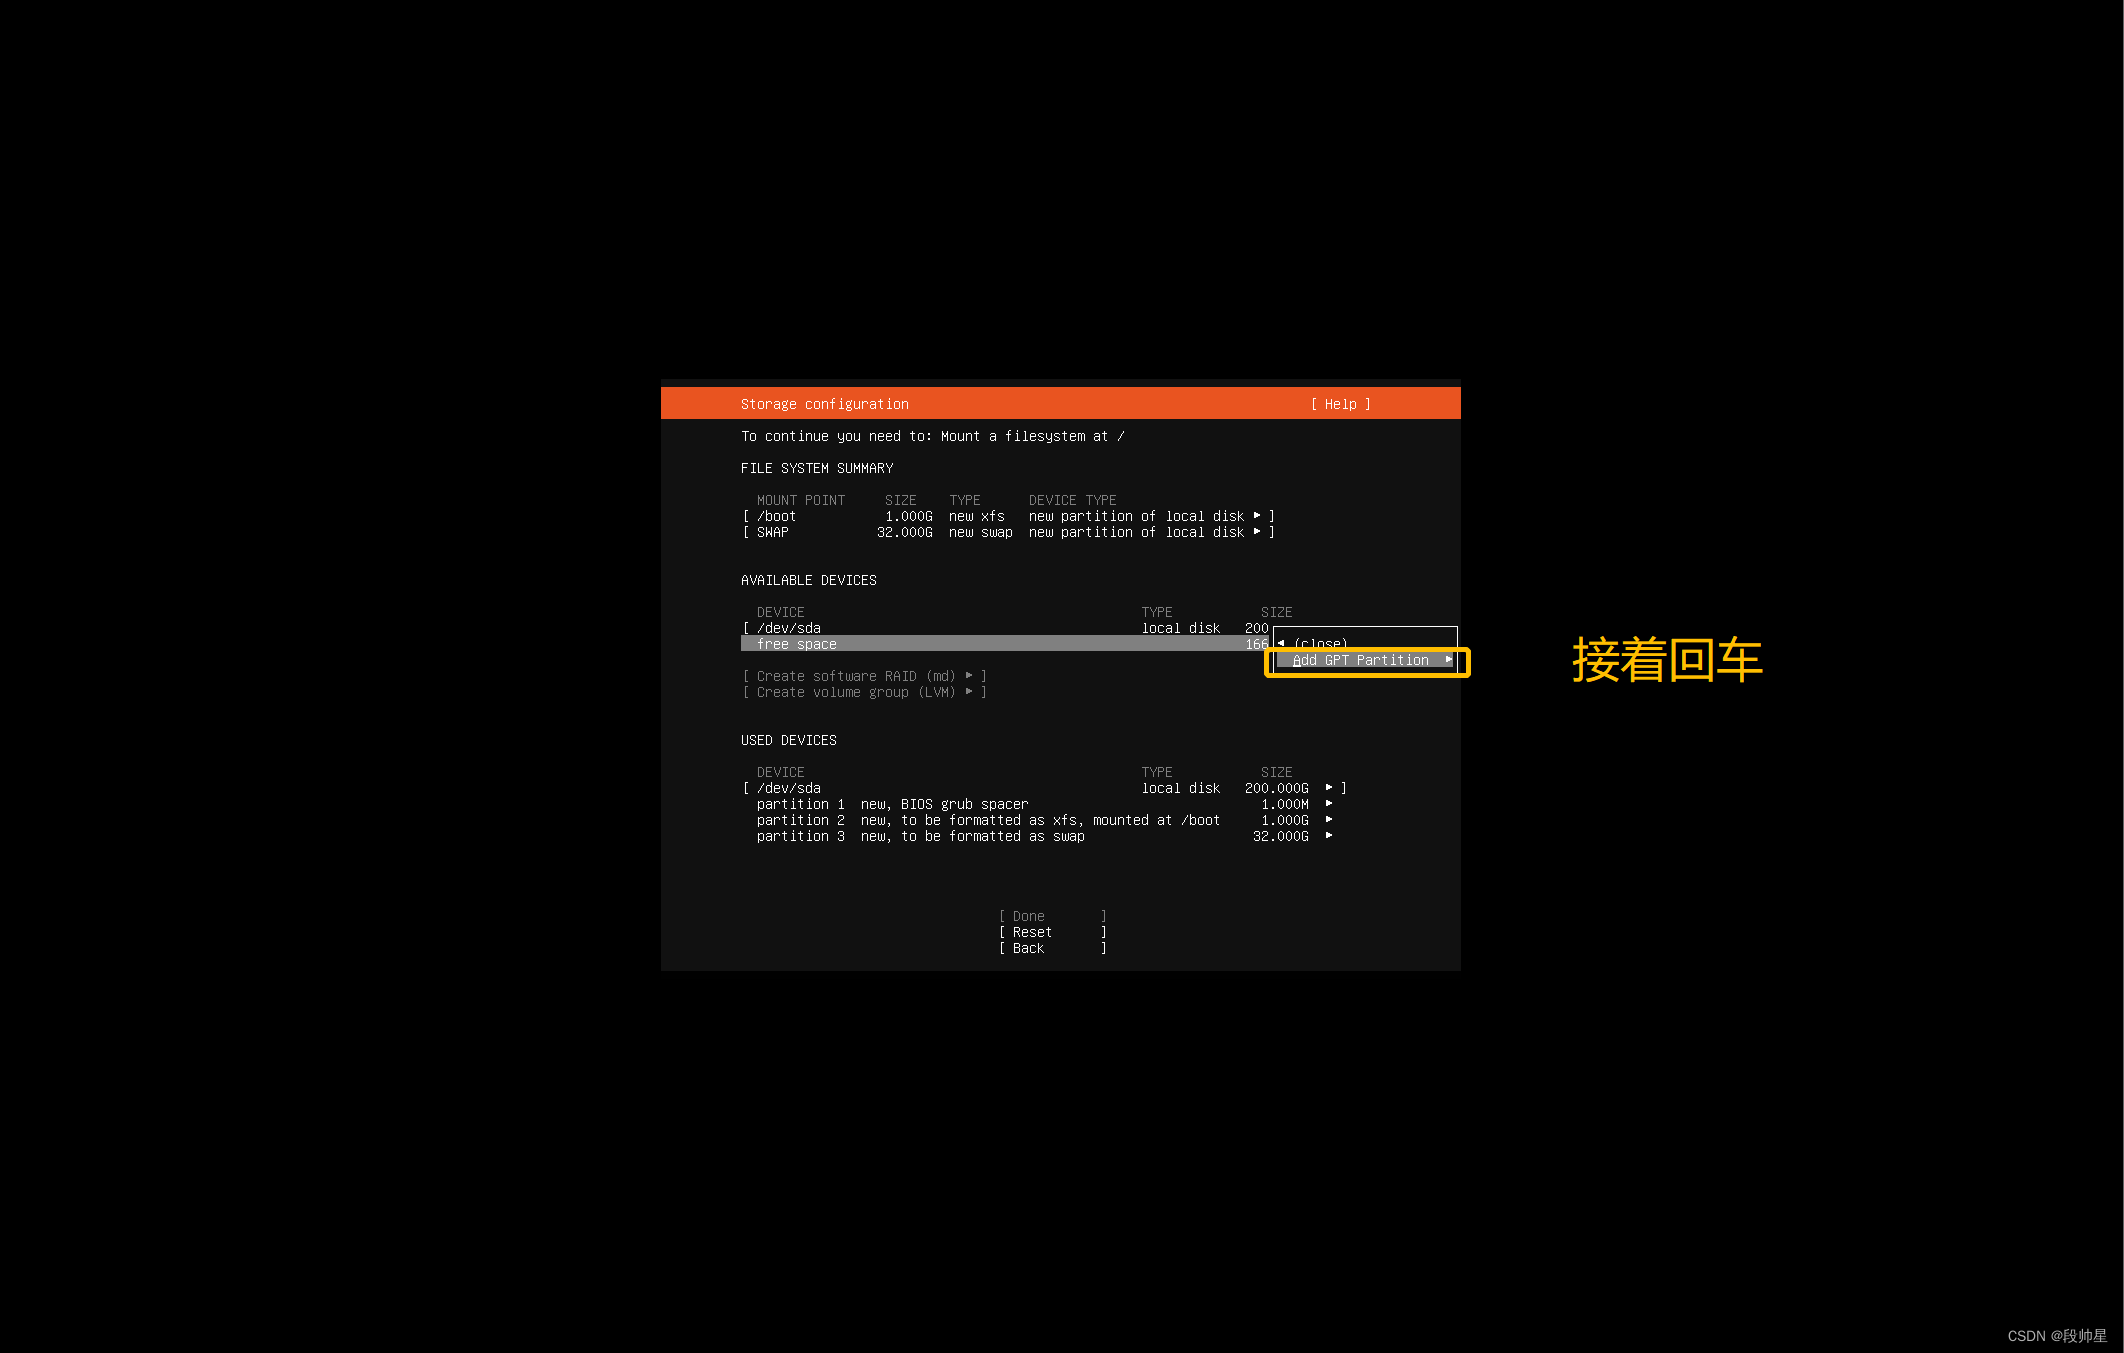Open the Help menu in header
This screenshot has width=2124, height=1353.
pyautogui.click(x=1341, y=404)
